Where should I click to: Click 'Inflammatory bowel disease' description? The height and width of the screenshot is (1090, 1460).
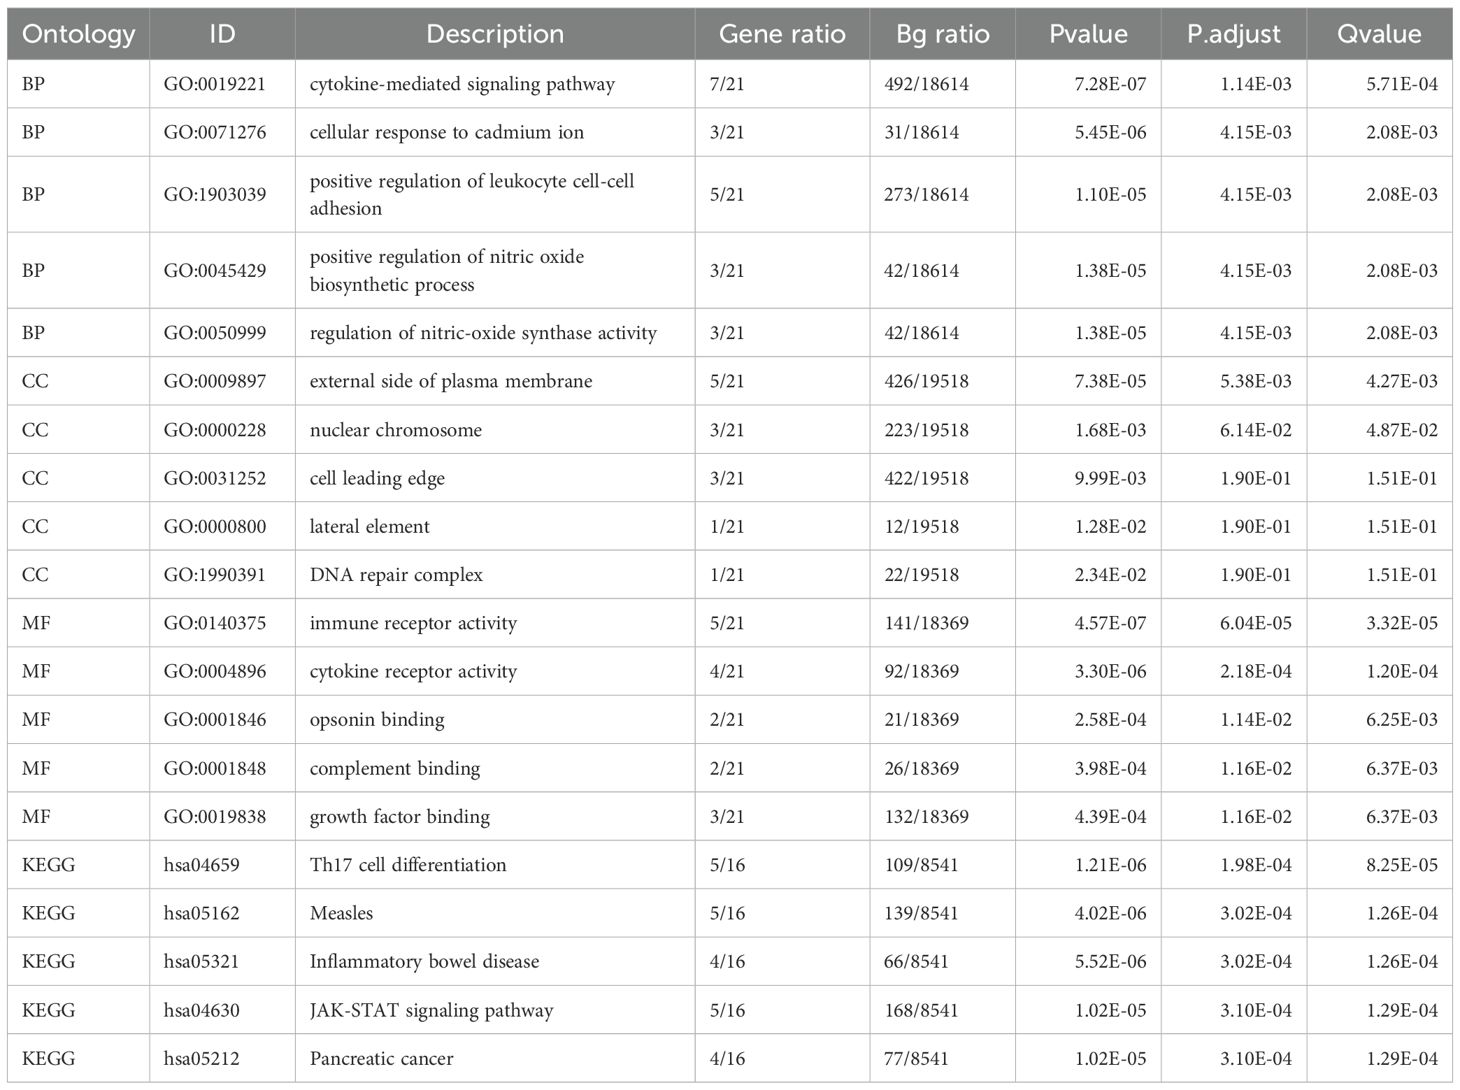pos(424,962)
